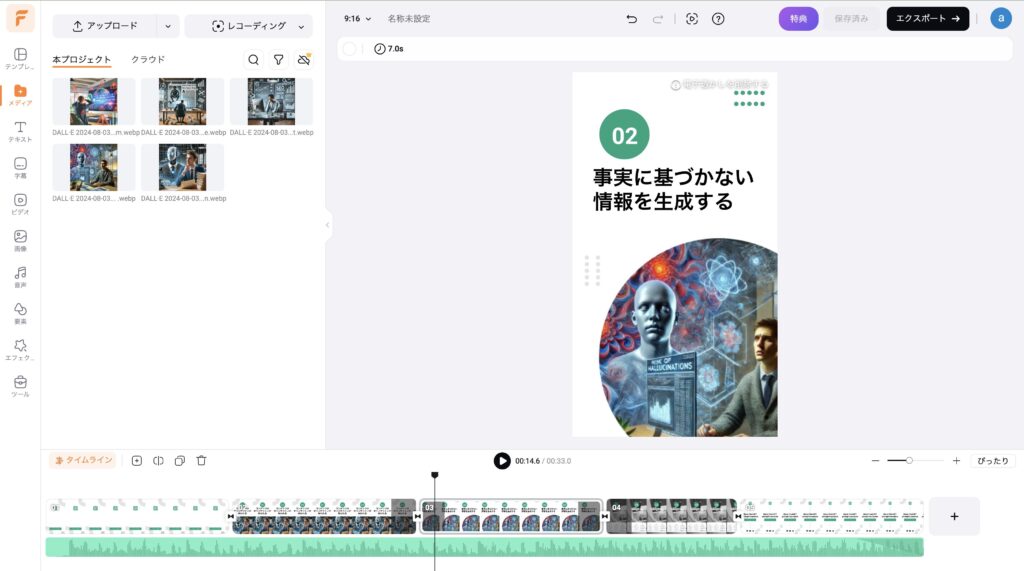
Task: Click the エクスポート button
Action: [x=927, y=19]
